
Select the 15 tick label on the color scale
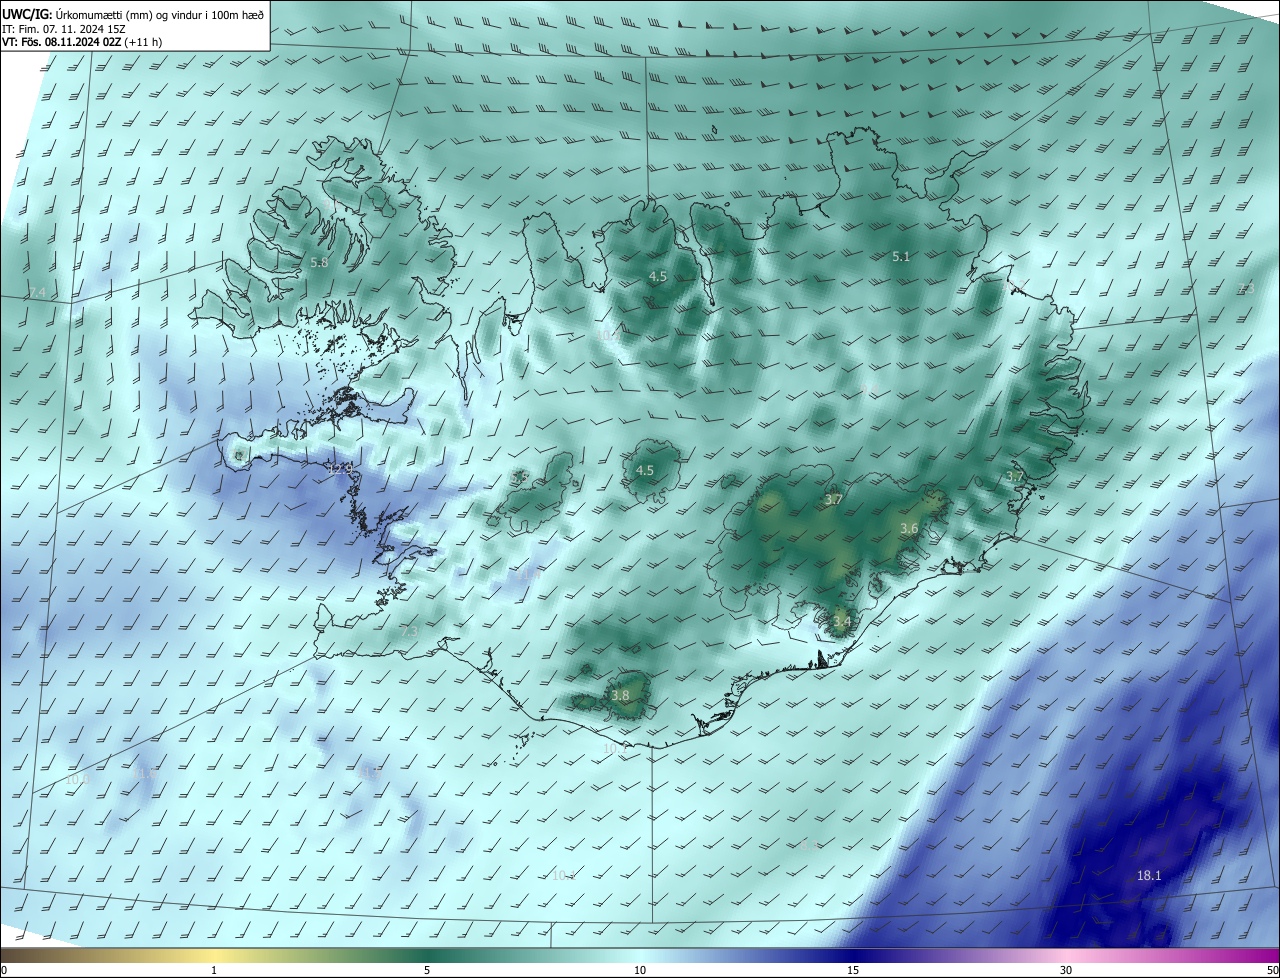point(853,970)
